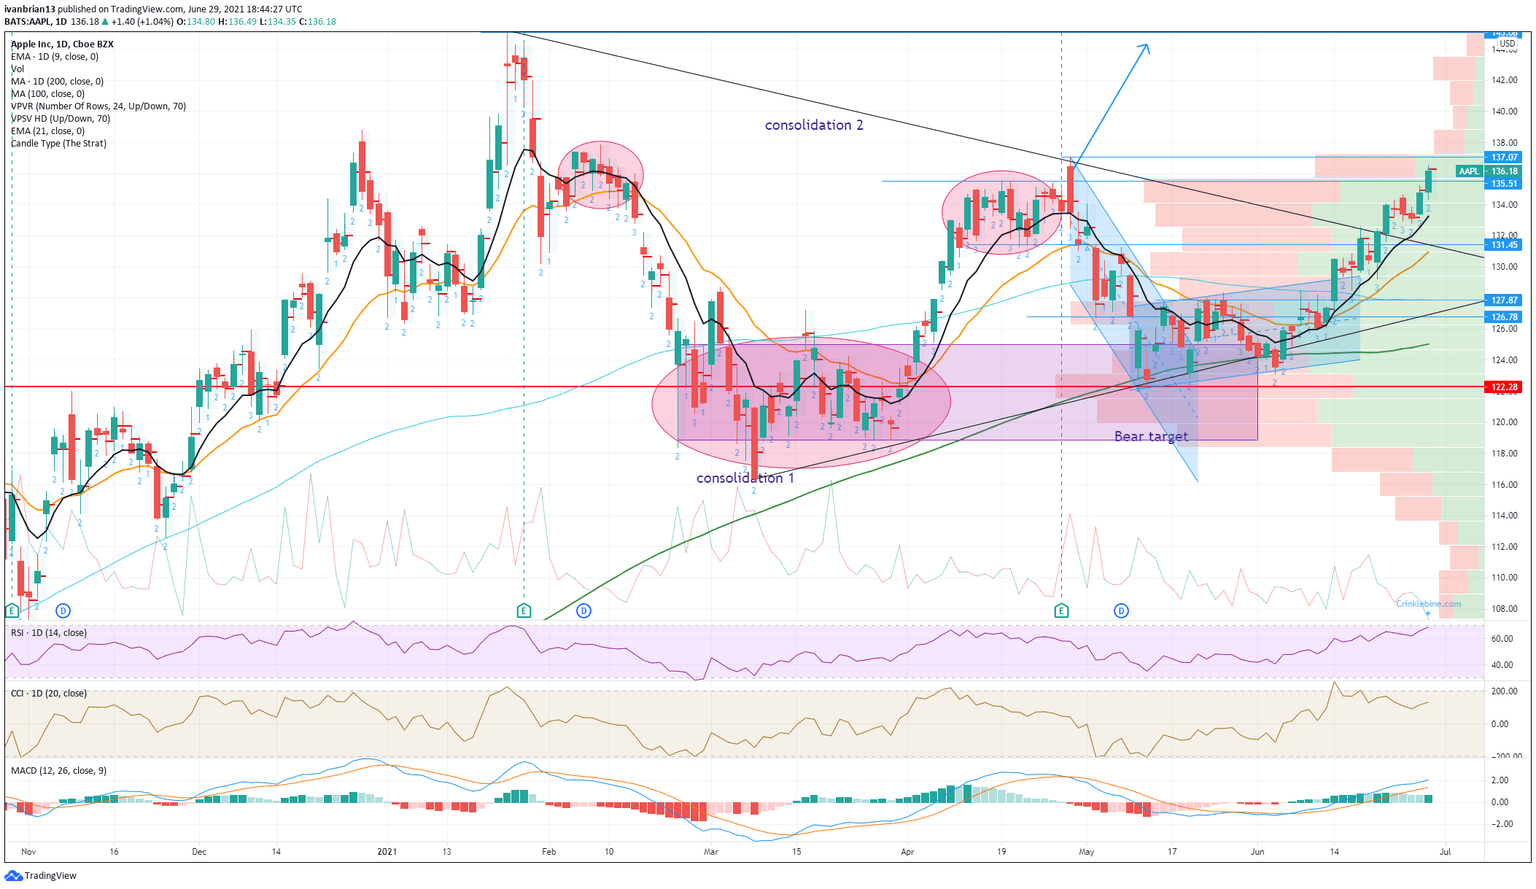The width and height of the screenshot is (1536, 889).
Task: Click the 130.00 value on price axis
Action: (x=1505, y=267)
